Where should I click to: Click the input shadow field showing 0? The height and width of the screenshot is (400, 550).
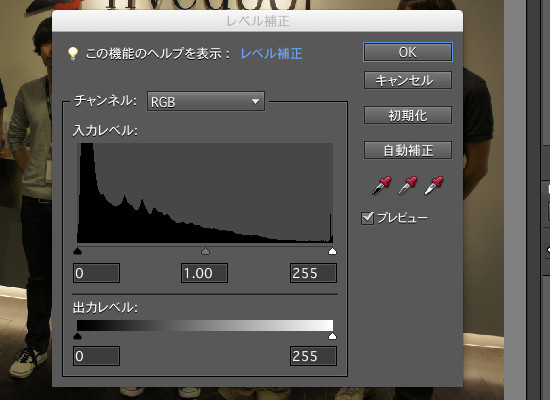tap(96, 273)
